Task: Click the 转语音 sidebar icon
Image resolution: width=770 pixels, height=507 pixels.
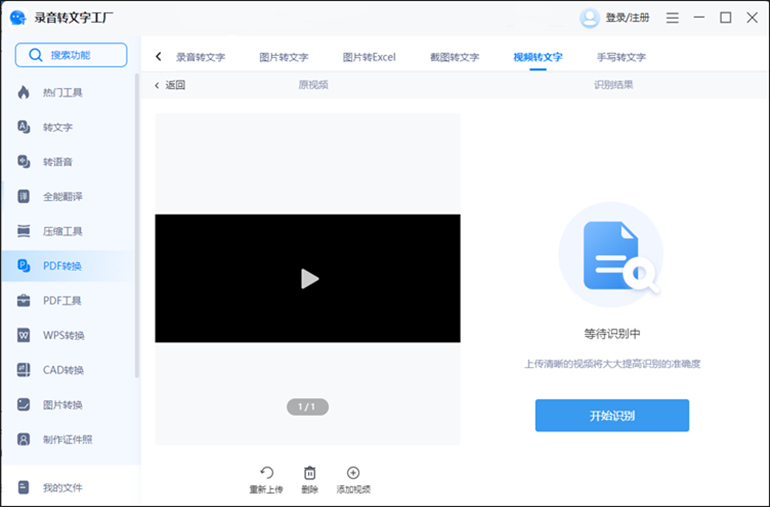Action: click(24, 162)
